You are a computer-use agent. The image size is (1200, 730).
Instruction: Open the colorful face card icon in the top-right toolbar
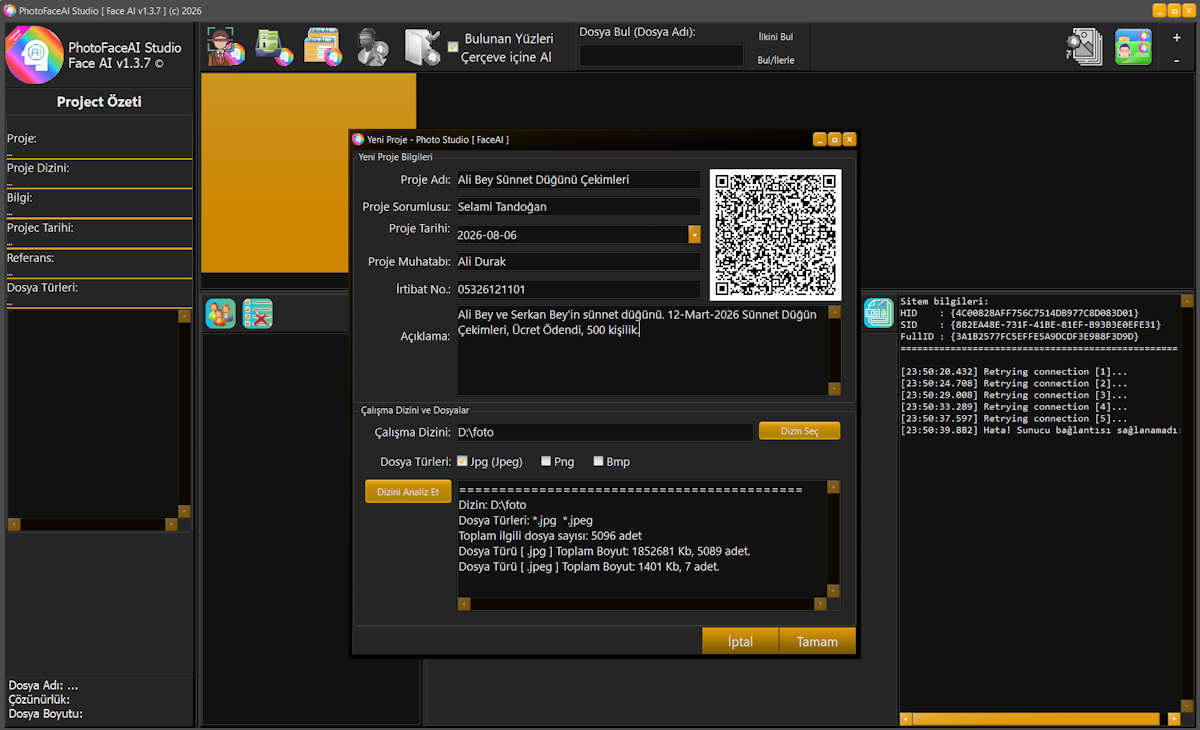1133,47
